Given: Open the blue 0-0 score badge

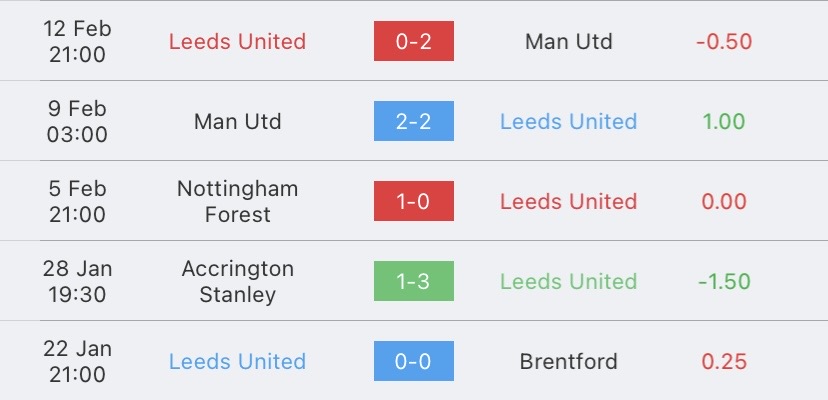Looking at the screenshot, I should point(413,361).
